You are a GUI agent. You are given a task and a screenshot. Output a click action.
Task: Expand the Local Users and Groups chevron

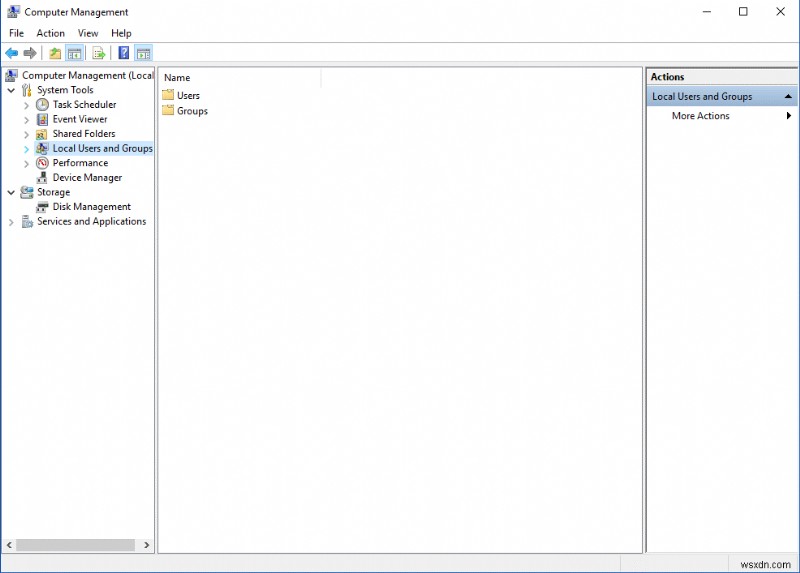tap(27, 149)
